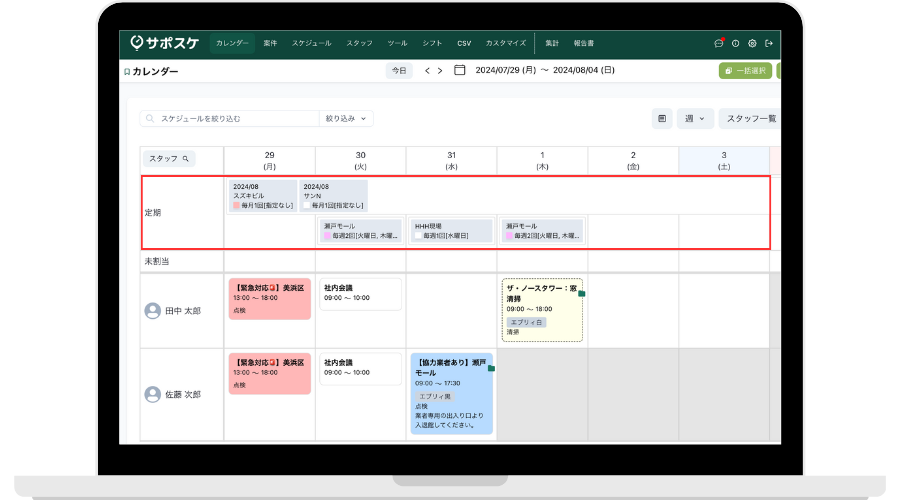The width and height of the screenshot is (900, 500).
Task: Select the 2 (金) column header
Action: pyautogui.click(x=633, y=161)
